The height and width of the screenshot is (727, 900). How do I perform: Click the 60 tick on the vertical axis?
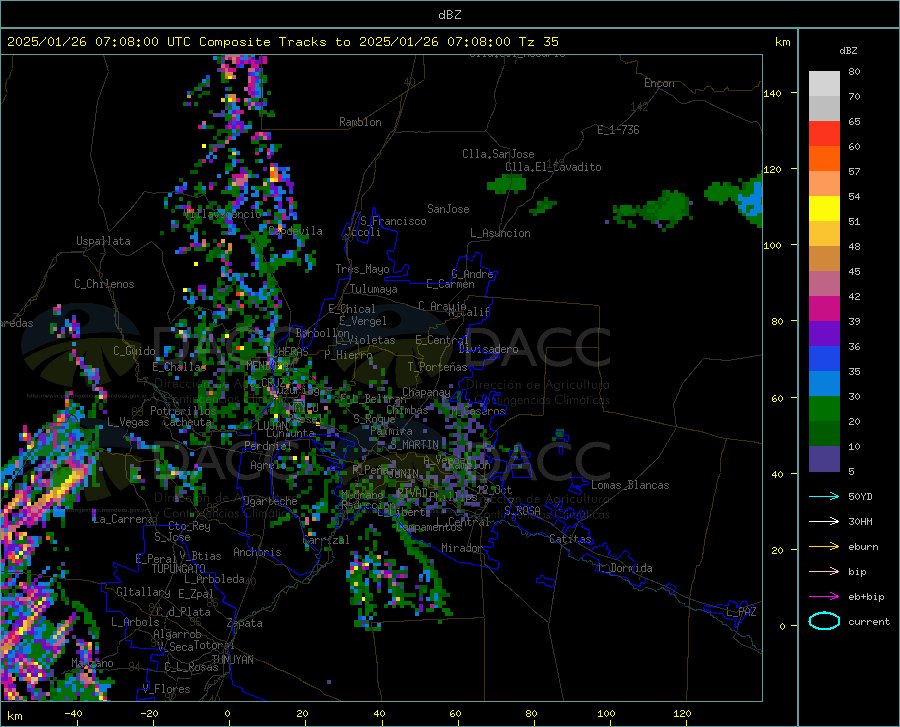[777, 398]
